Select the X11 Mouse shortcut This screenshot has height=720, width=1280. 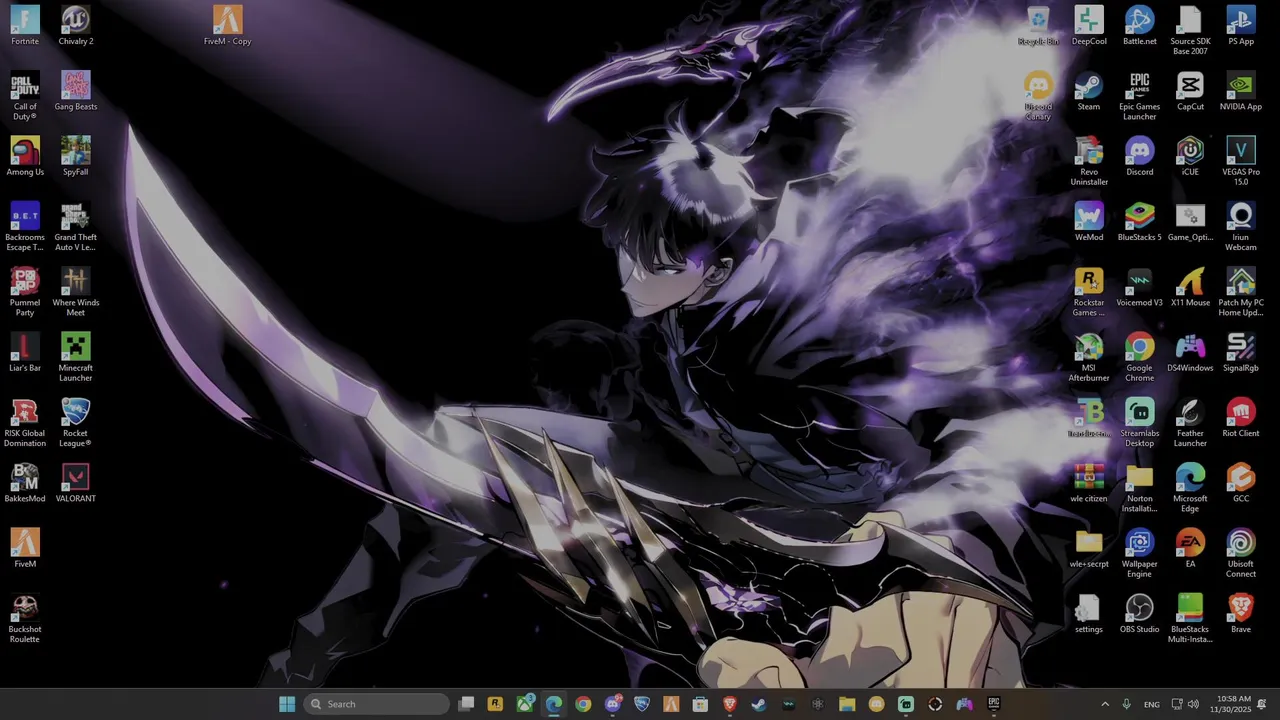pos(1190,287)
